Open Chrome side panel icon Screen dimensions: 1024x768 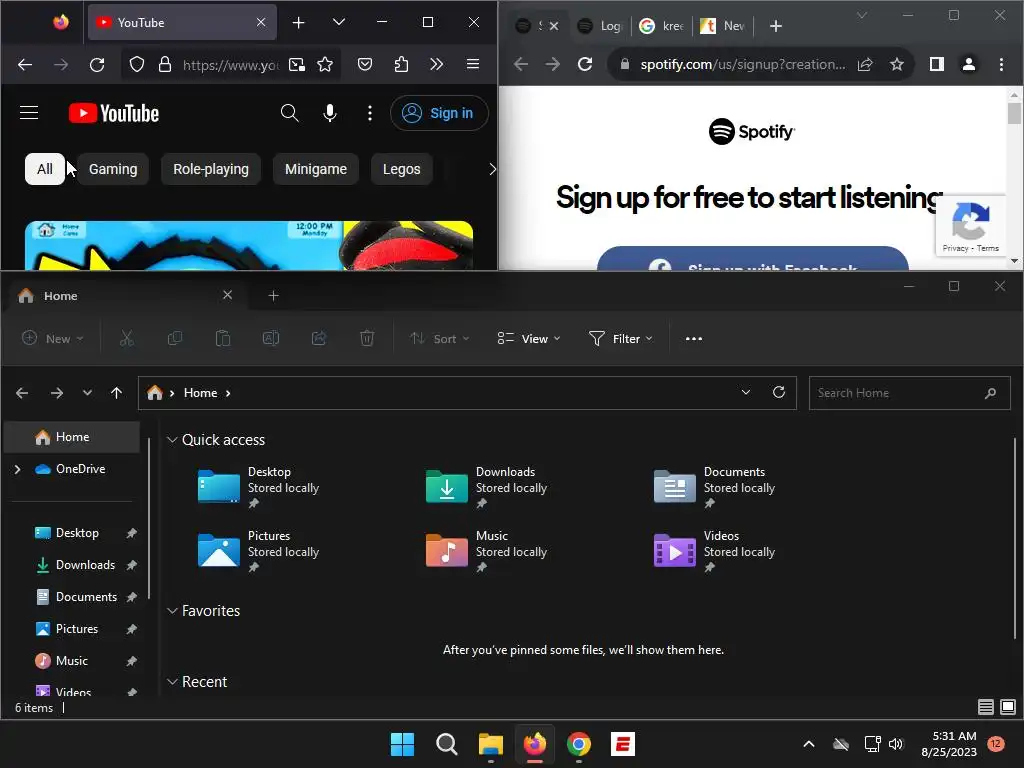[x=936, y=64]
